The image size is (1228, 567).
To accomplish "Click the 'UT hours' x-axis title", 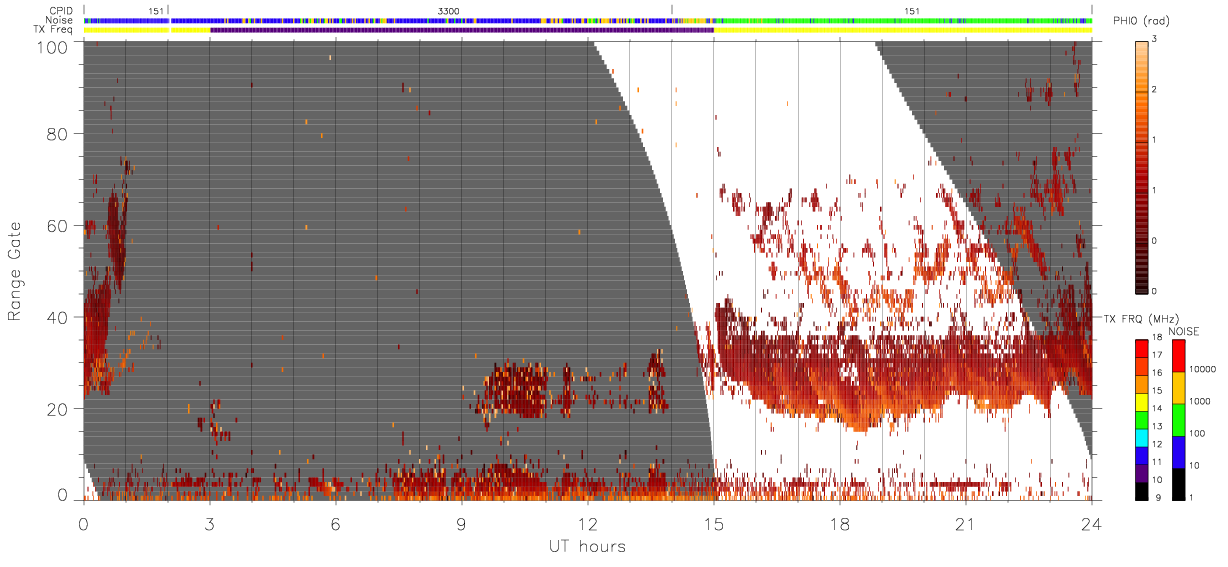I will click(587, 547).
